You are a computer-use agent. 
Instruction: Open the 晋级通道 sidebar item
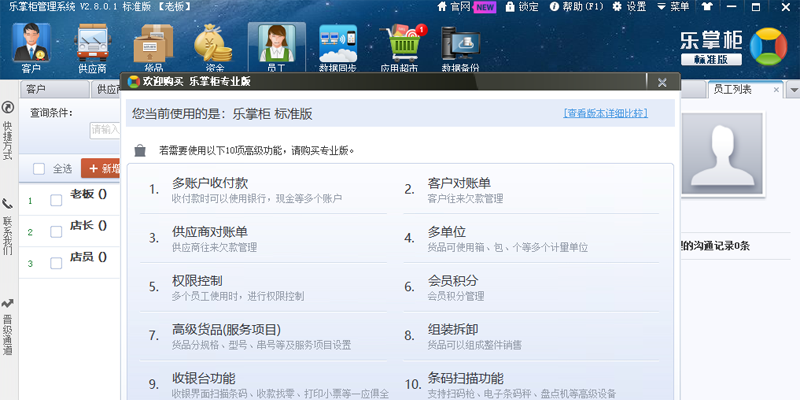(8, 327)
